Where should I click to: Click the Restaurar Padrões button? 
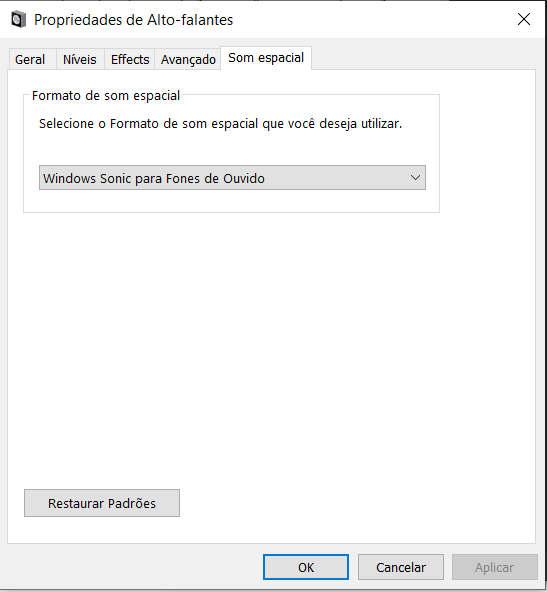102,503
